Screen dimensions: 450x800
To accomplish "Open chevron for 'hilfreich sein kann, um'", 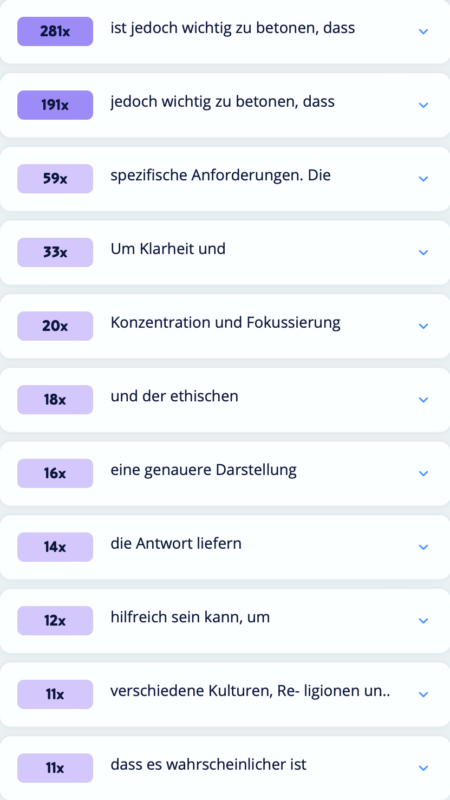I will pos(423,620).
